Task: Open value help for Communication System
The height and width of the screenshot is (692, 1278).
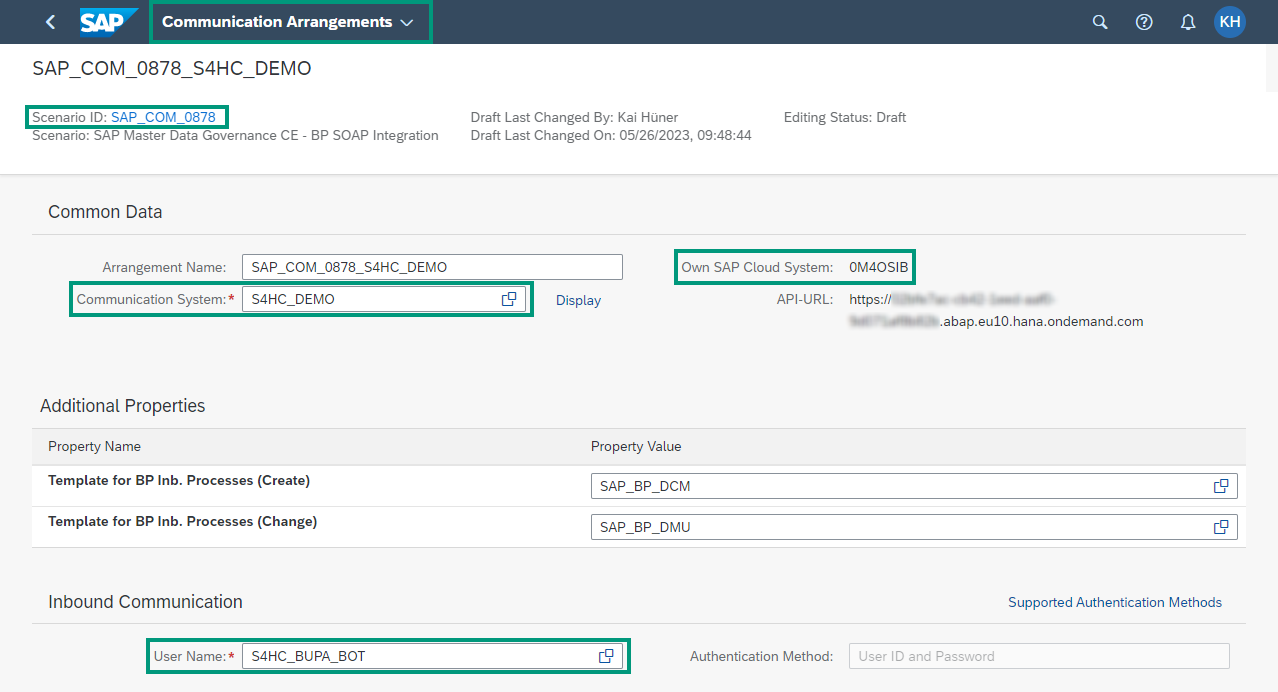Action: tap(509, 298)
